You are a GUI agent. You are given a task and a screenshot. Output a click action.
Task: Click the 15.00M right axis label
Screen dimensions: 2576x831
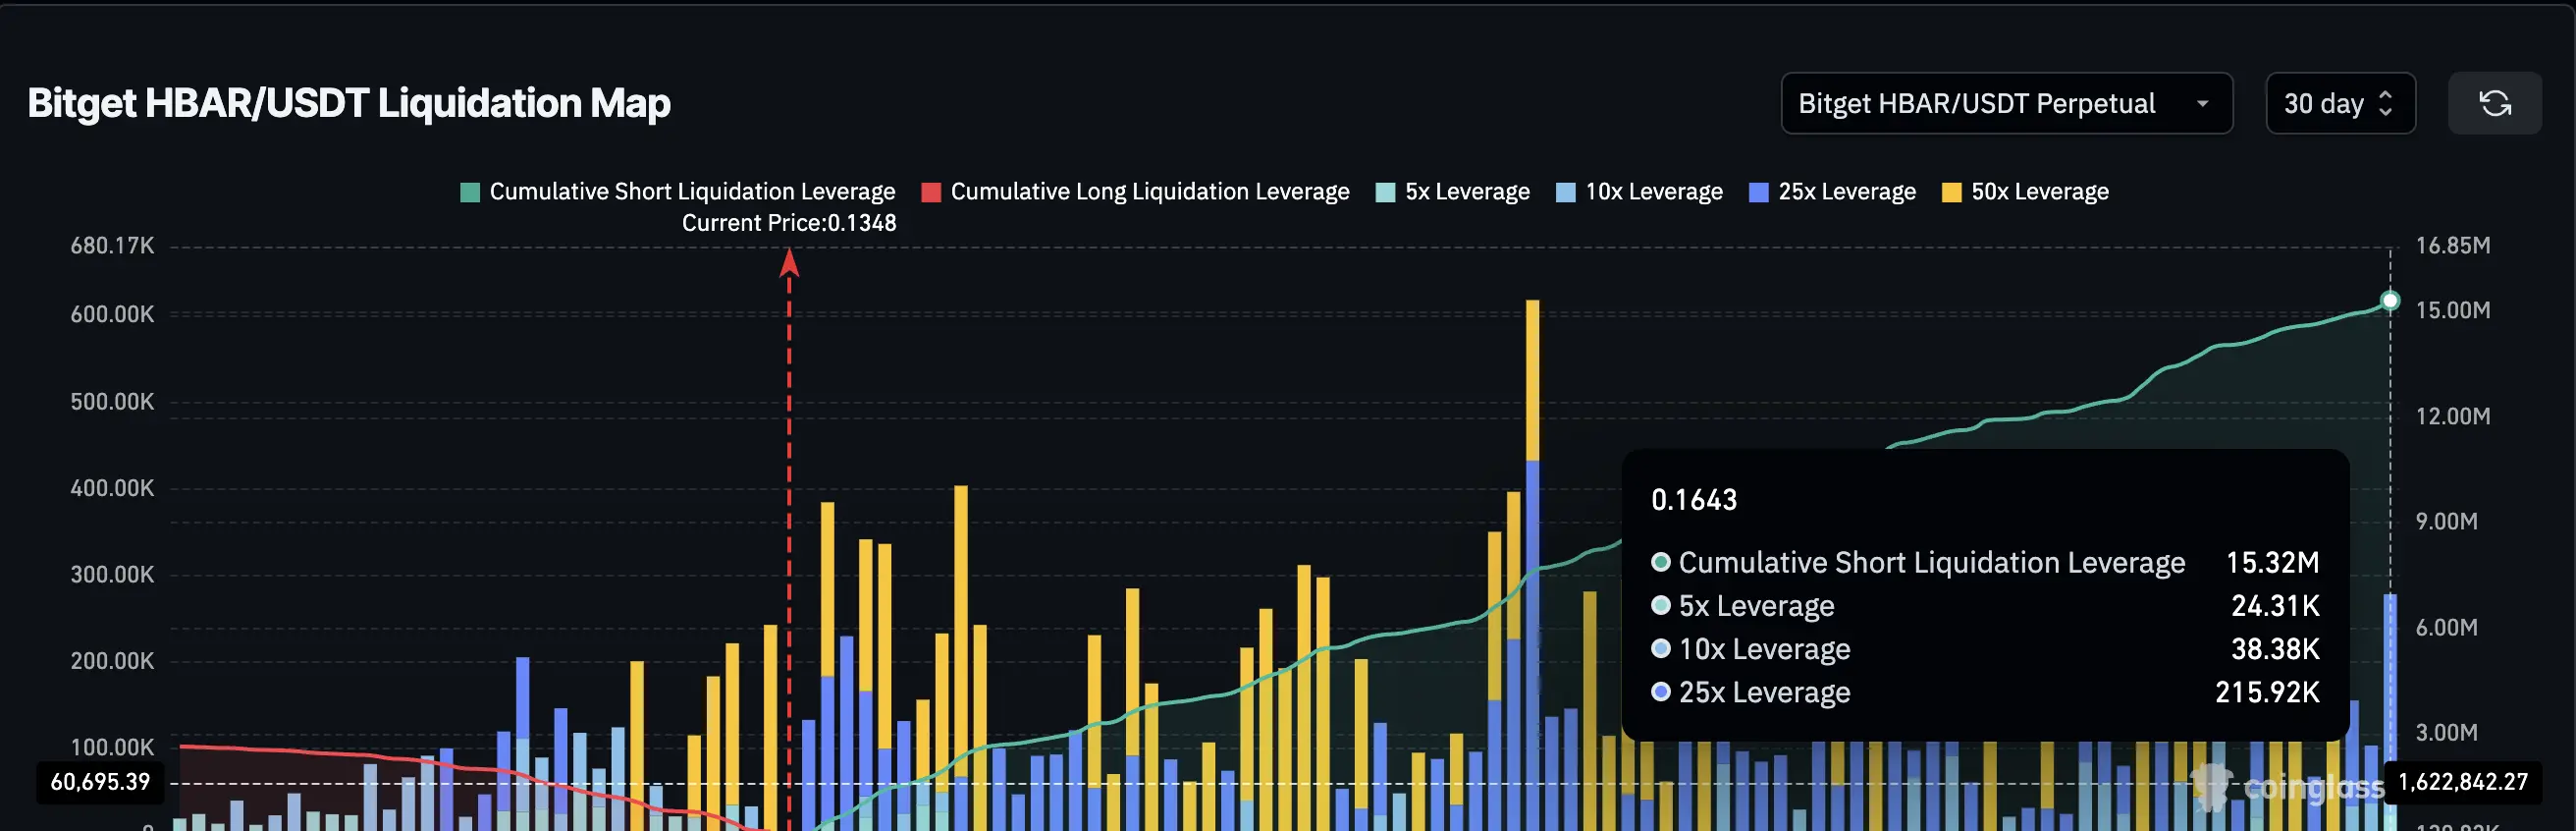pyautogui.click(x=2453, y=310)
